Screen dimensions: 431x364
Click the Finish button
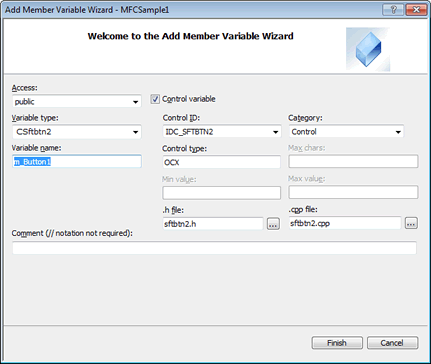pos(337,343)
